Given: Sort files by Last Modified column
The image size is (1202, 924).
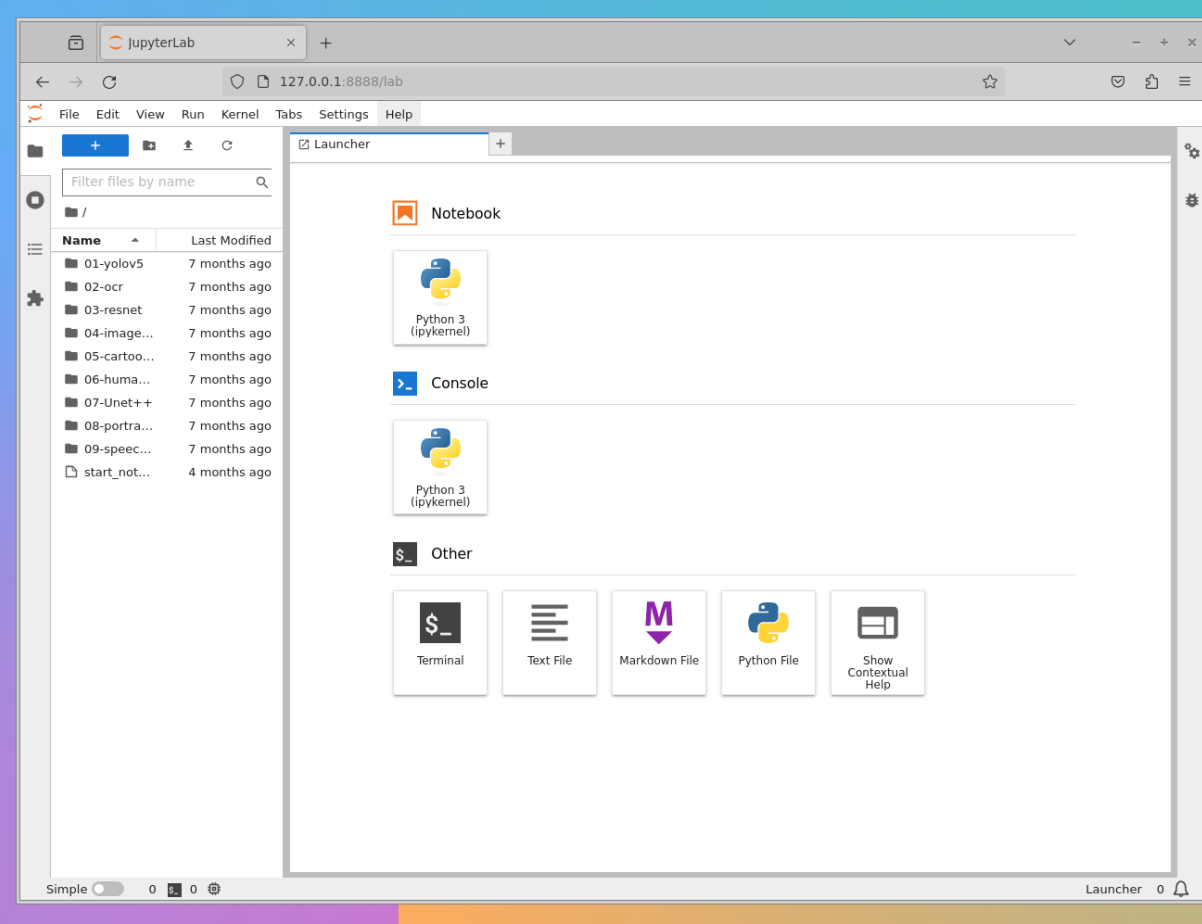Looking at the screenshot, I should [220, 240].
